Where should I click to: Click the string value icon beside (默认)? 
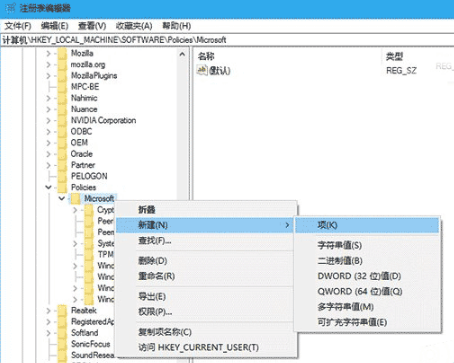click(x=202, y=70)
